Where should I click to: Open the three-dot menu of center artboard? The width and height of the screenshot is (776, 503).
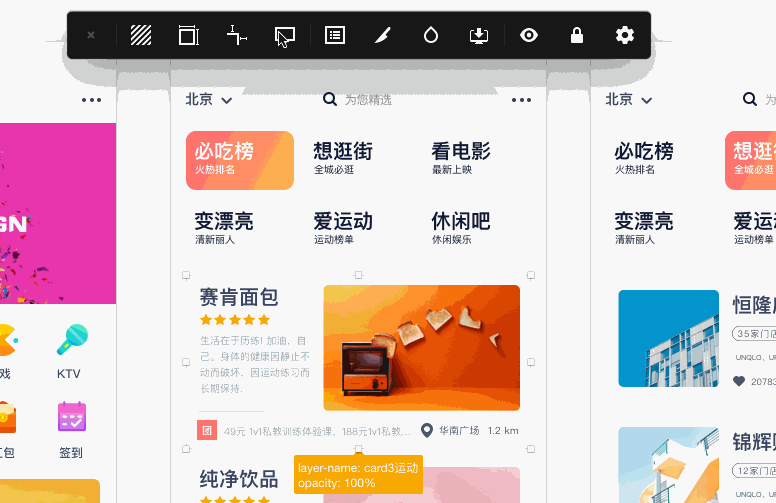pyautogui.click(x=521, y=100)
